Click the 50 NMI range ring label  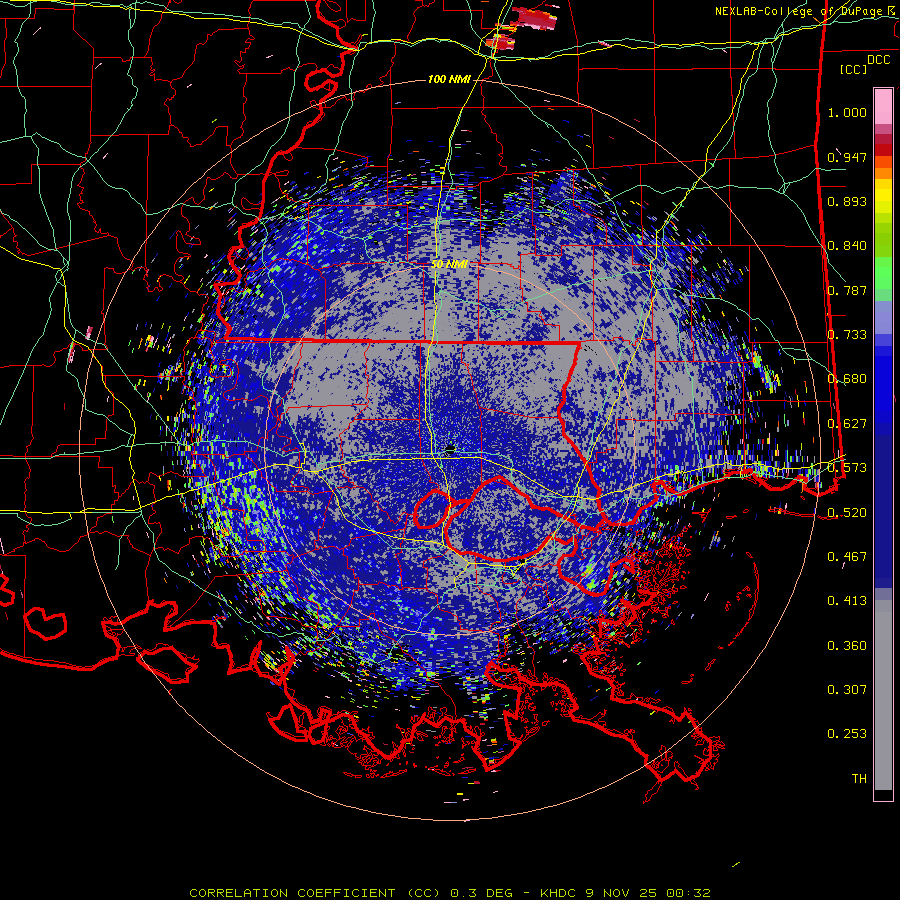pos(449,264)
